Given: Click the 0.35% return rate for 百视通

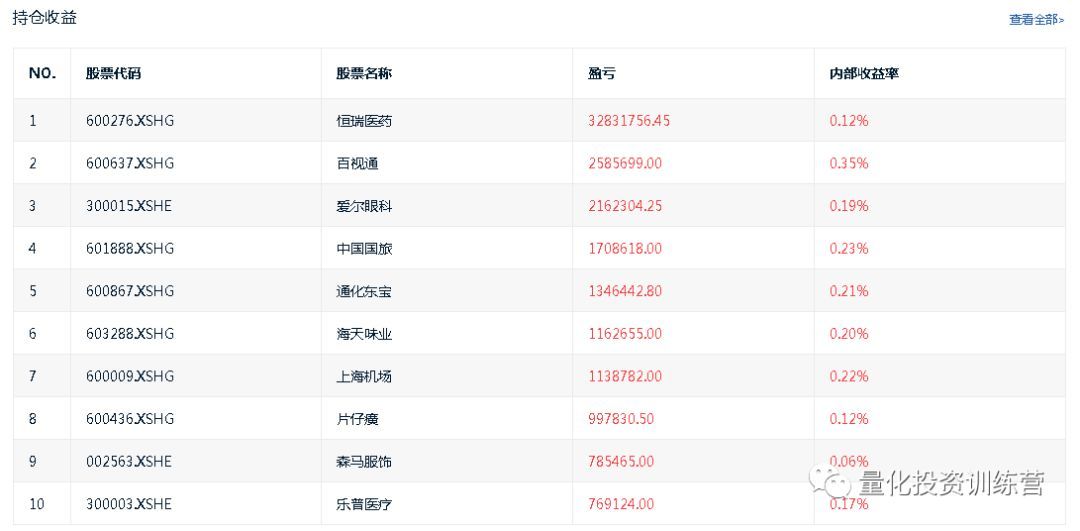Looking at the screenshot, I should (849, 163).
